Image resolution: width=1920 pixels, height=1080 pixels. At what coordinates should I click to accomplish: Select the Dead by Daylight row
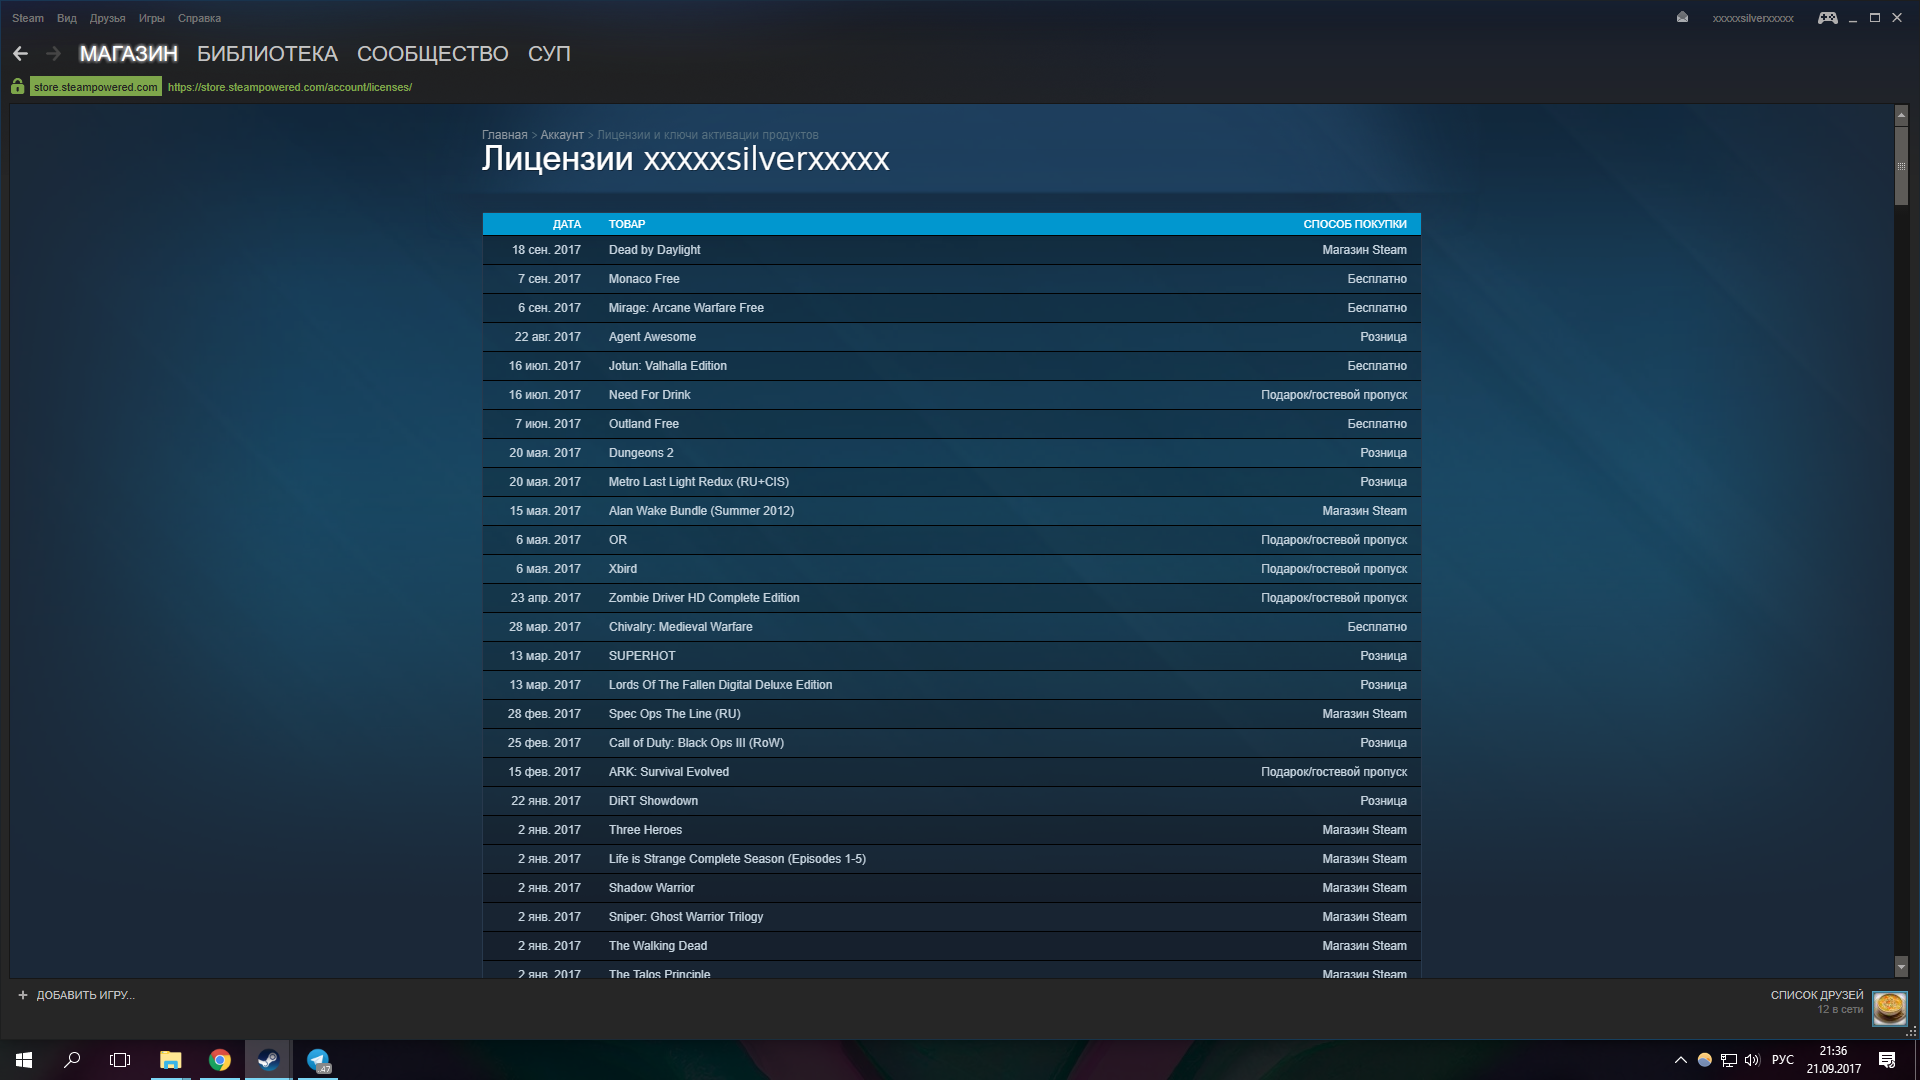[951, 250]
